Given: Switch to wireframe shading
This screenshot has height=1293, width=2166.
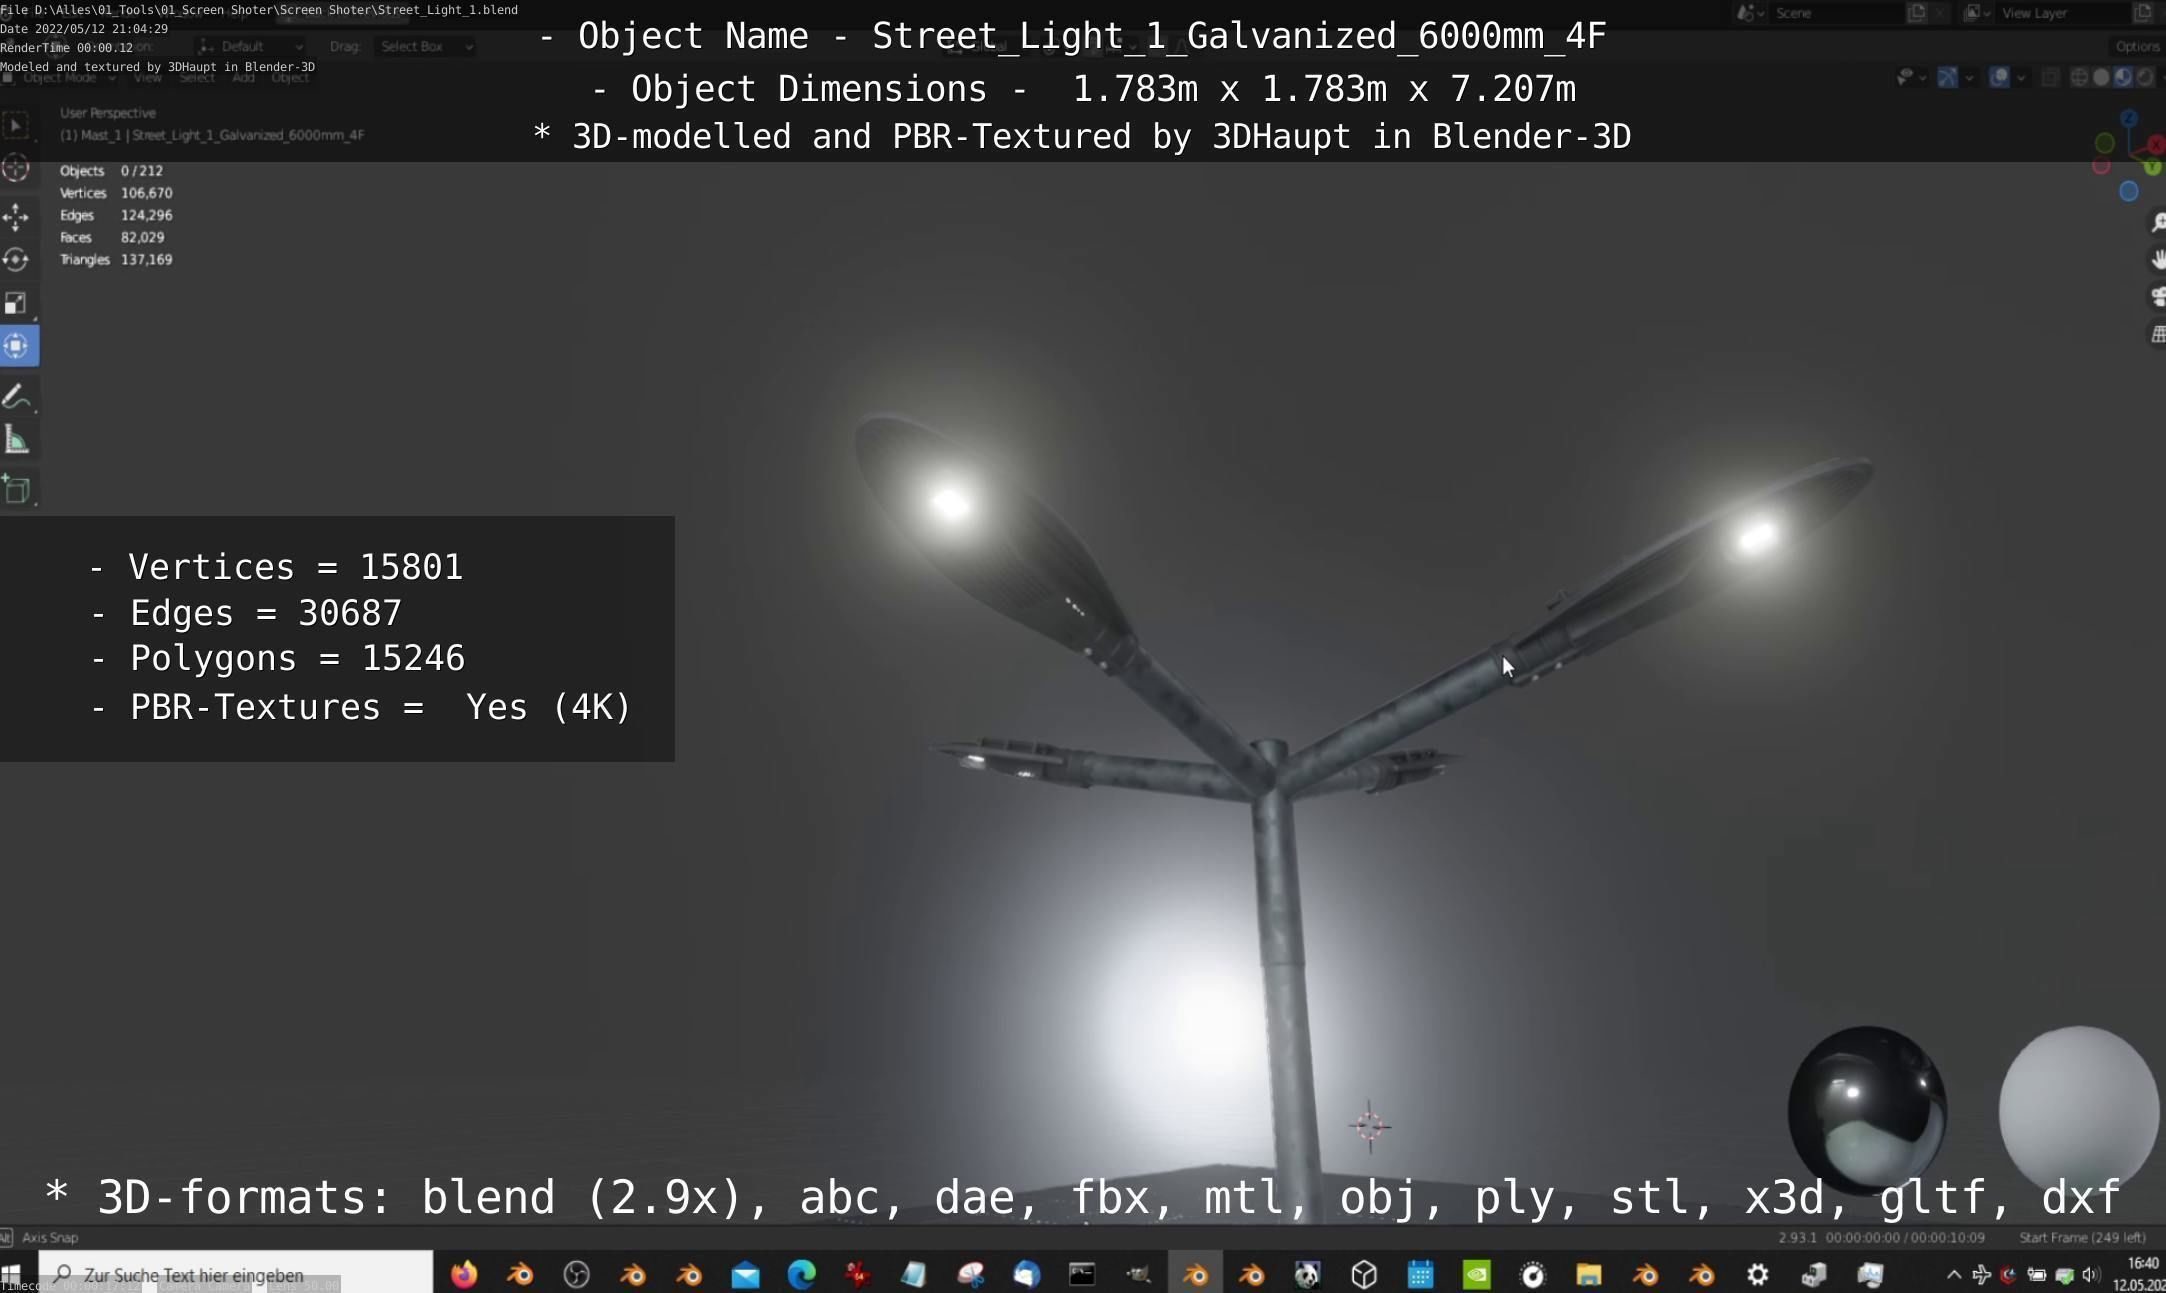Looking at the screenshot, I should [x=2079, y=77].
